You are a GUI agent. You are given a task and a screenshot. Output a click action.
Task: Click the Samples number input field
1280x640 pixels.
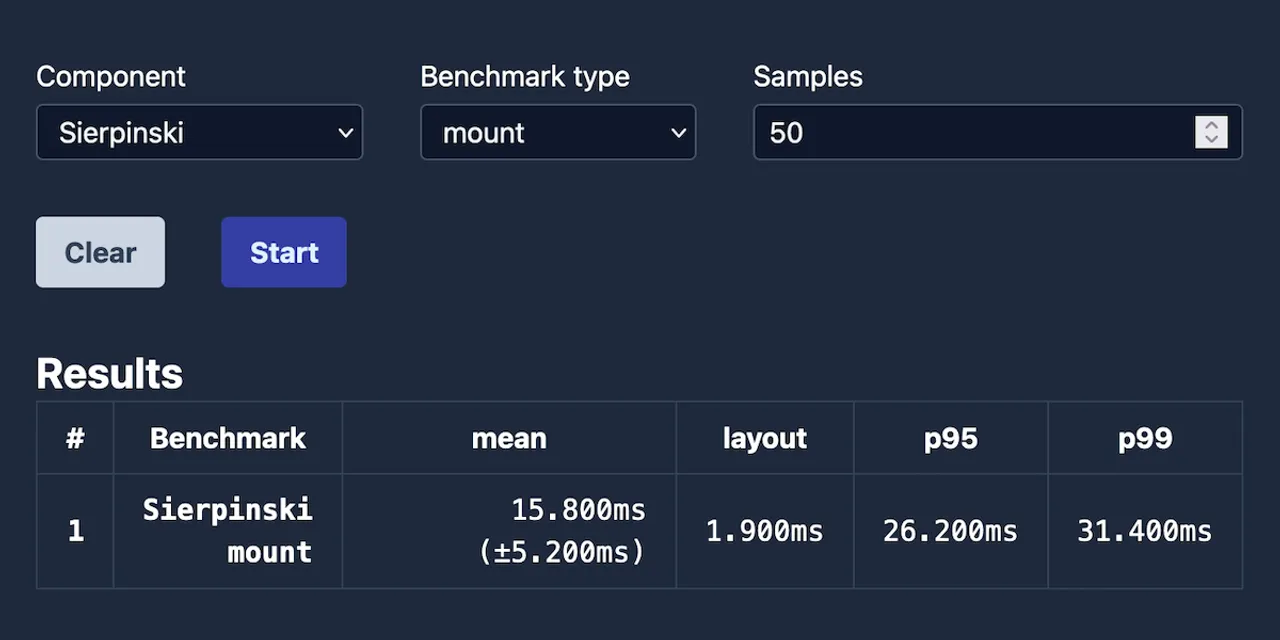970,133
